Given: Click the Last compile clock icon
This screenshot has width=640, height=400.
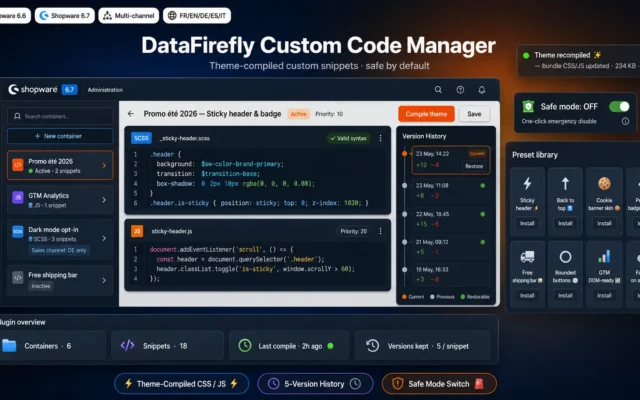Looking at the screenshot, I should tap(245, 346).
